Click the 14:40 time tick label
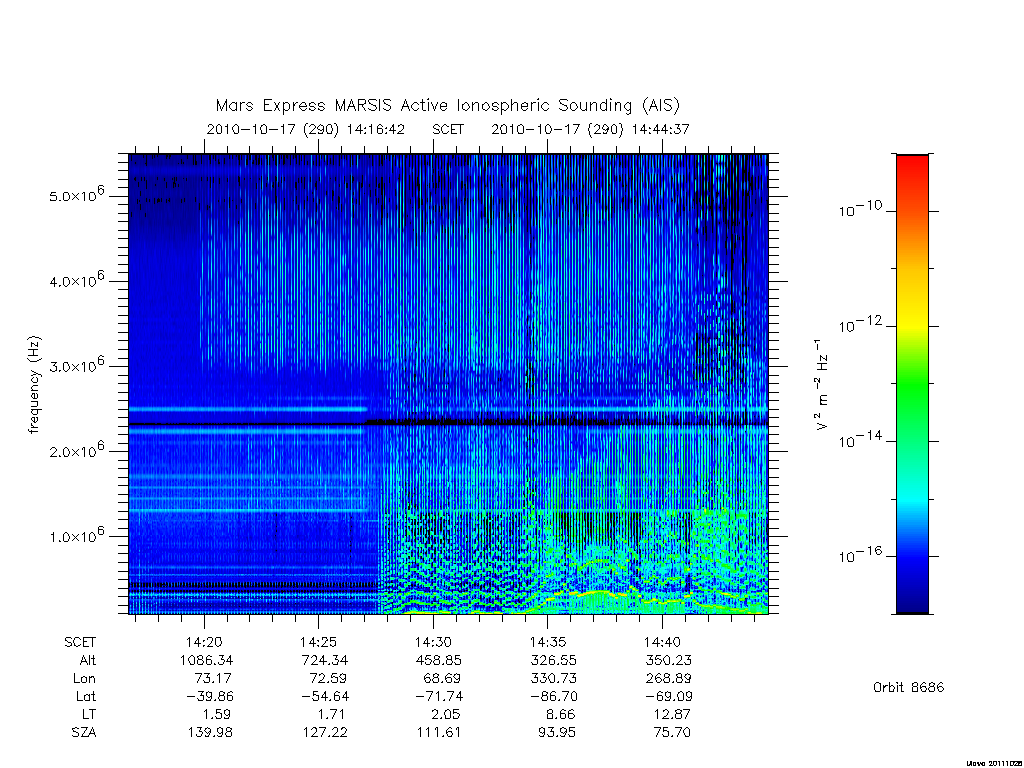Screen dimensions: 1024x768 point(662,643)
